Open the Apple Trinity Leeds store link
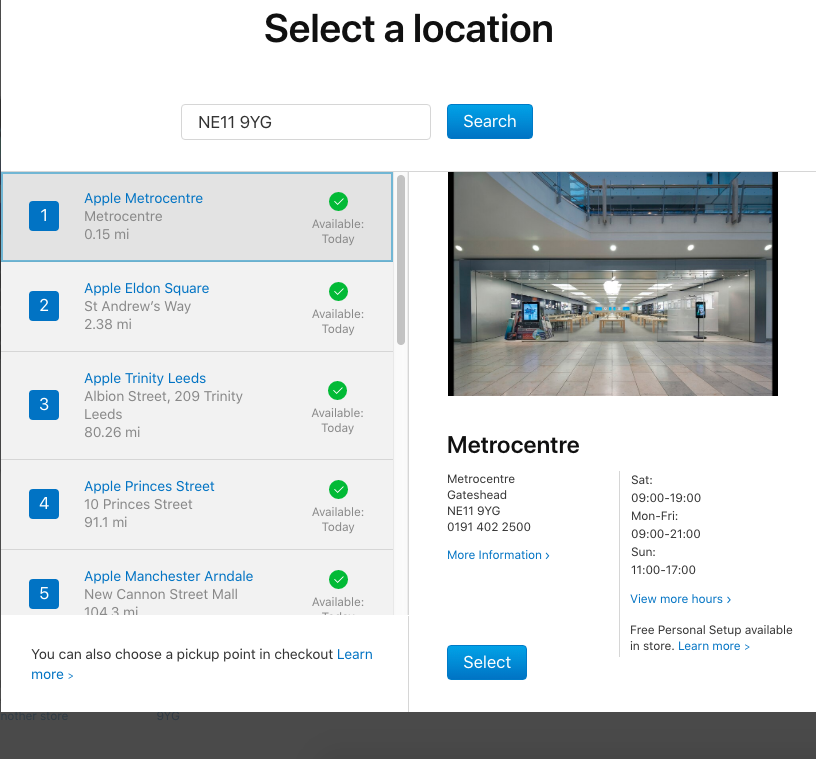Image resolution: width=816 pixels, height=759 pixels. coord(145,378)
